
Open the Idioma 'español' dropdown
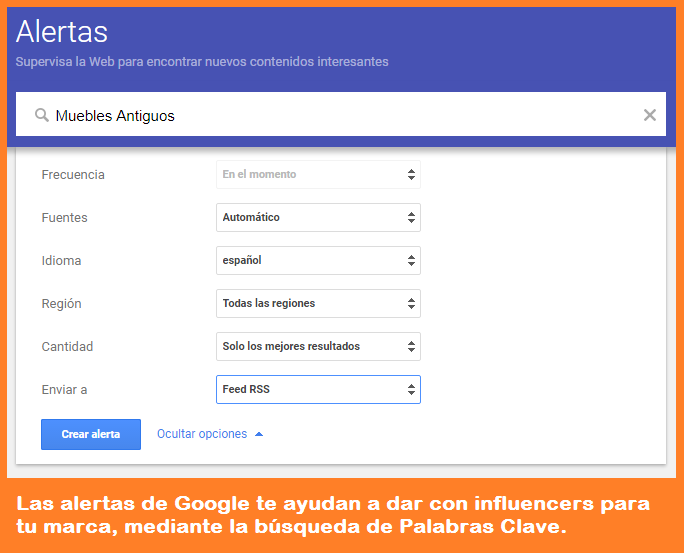coord(318,260)
